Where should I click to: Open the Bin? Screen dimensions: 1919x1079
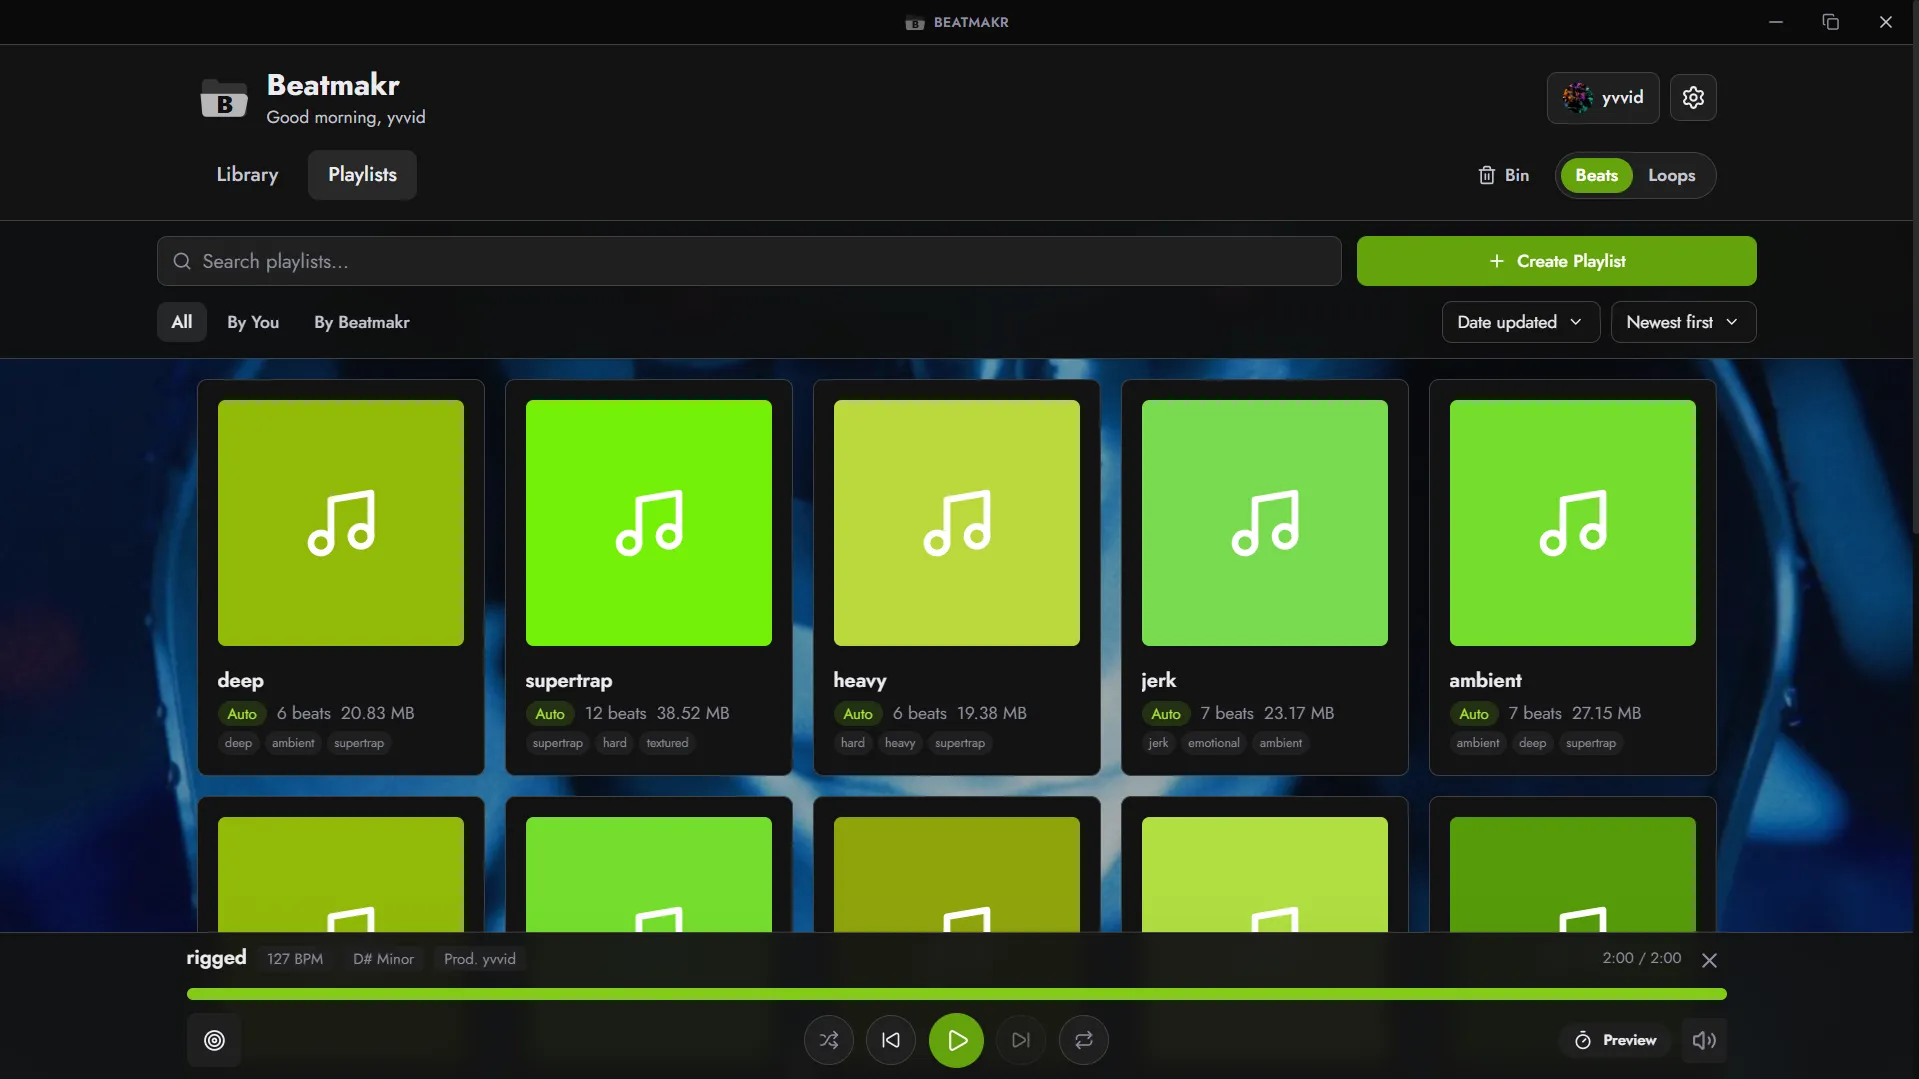(1503, 175)
